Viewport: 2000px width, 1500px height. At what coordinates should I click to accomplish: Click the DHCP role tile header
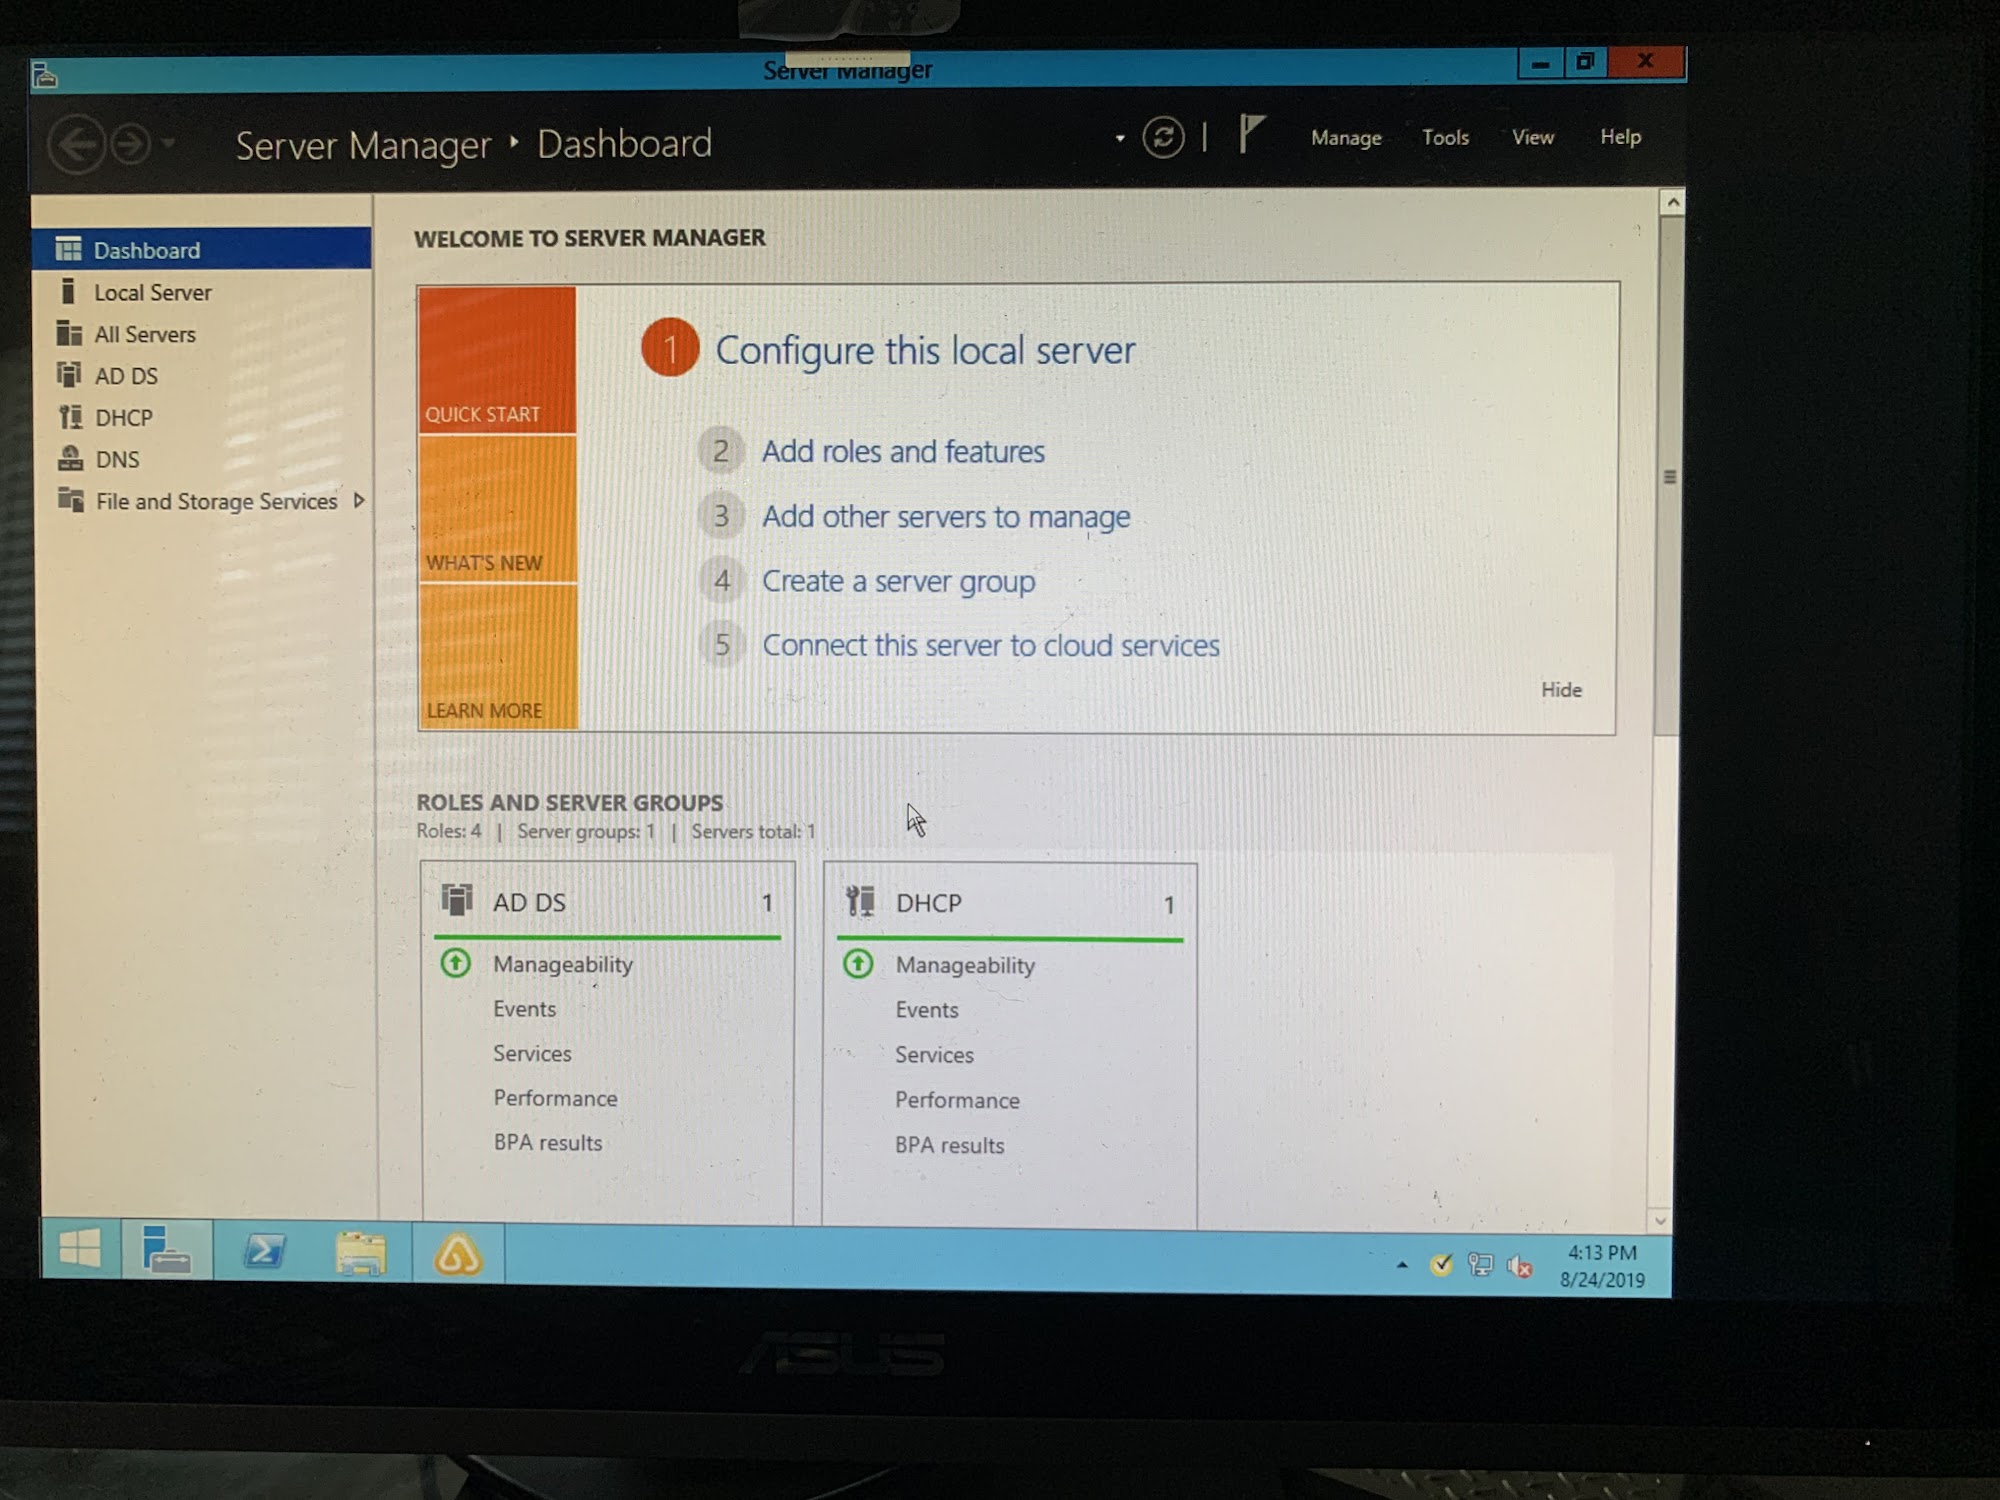click(x=1010, y=903)
